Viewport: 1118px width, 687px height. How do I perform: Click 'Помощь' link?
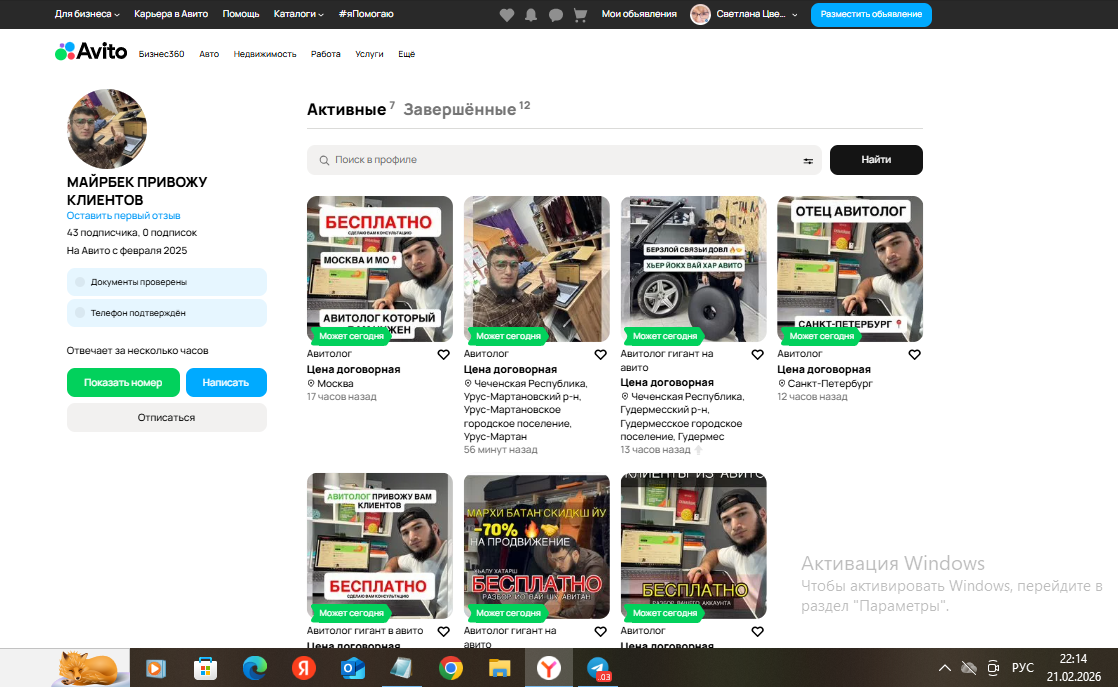click(240, 14)
